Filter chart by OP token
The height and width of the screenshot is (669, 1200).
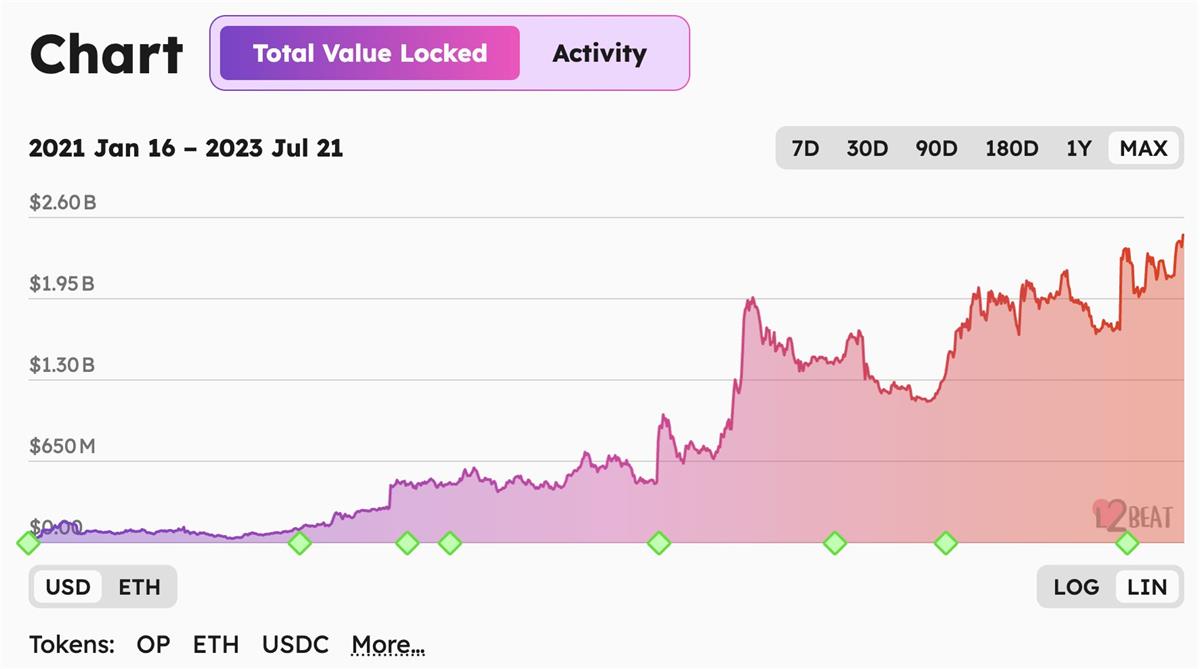point(153,645)
